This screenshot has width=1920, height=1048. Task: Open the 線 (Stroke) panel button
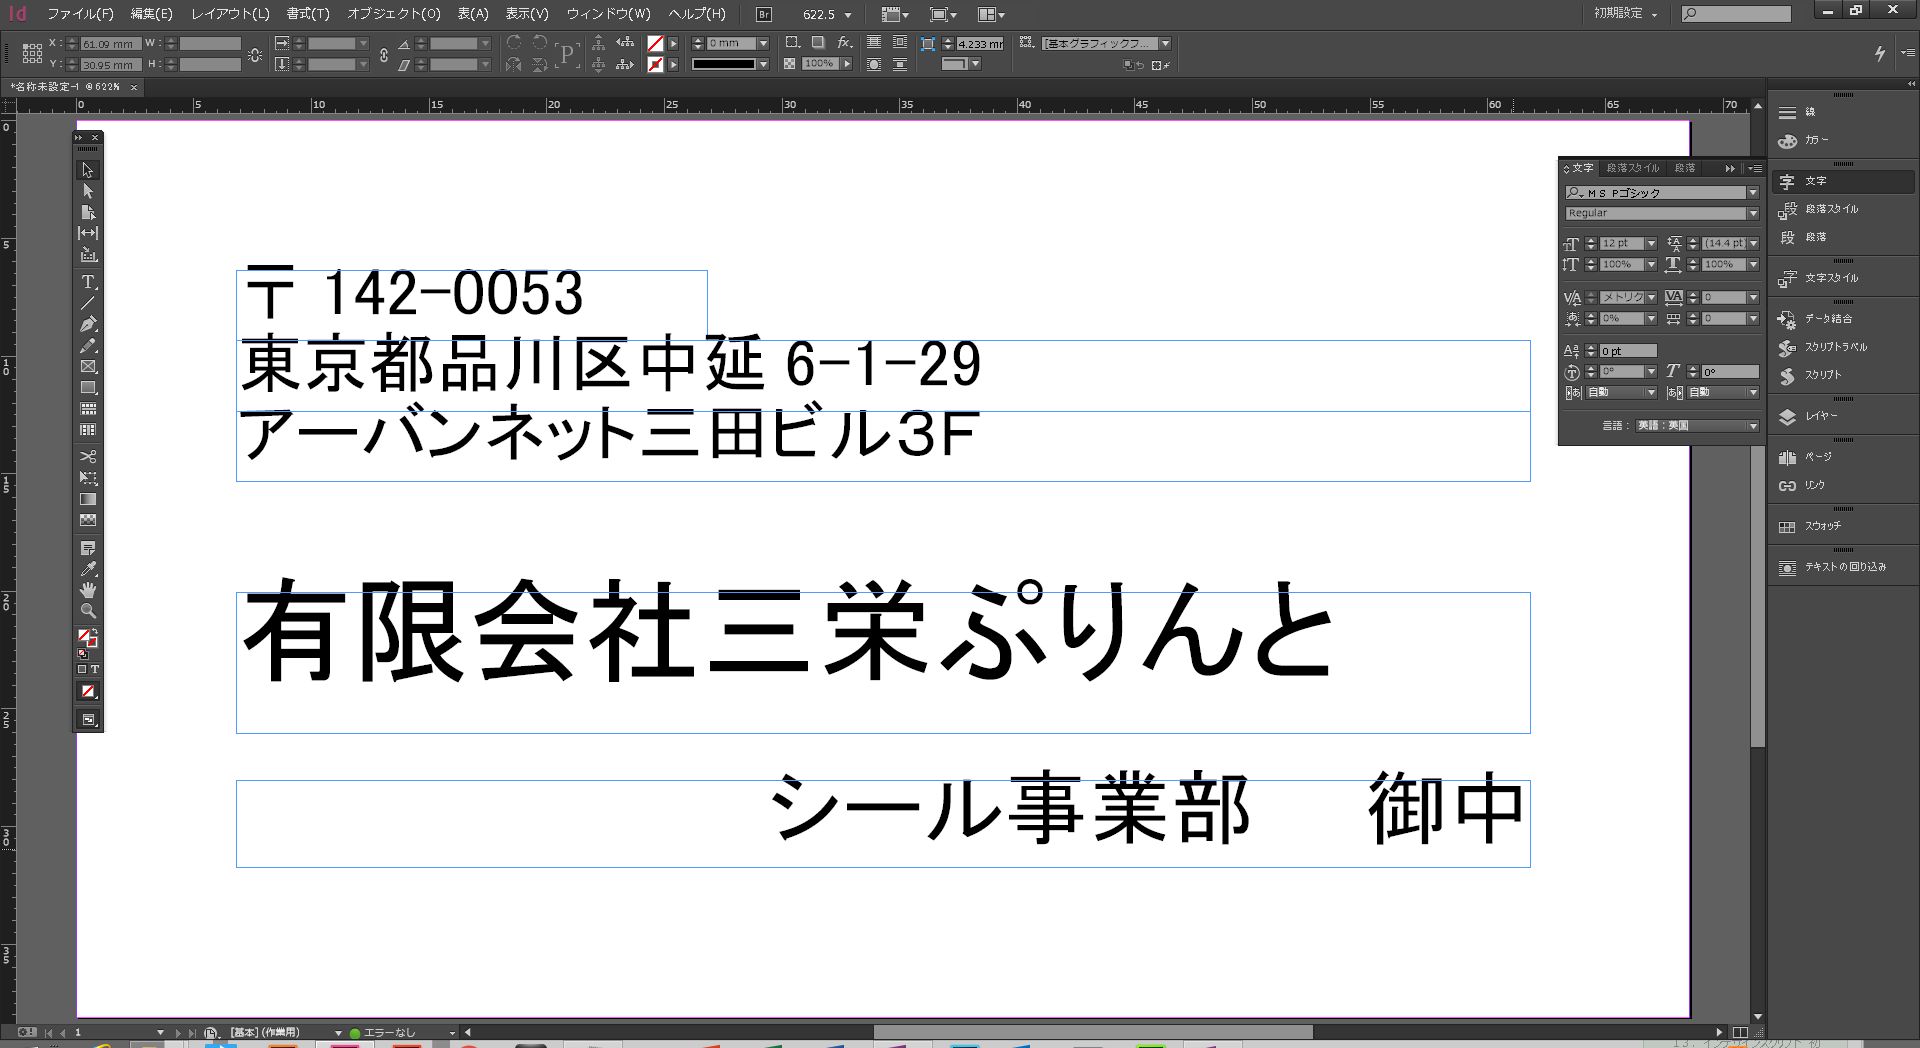pos(1842,112)
